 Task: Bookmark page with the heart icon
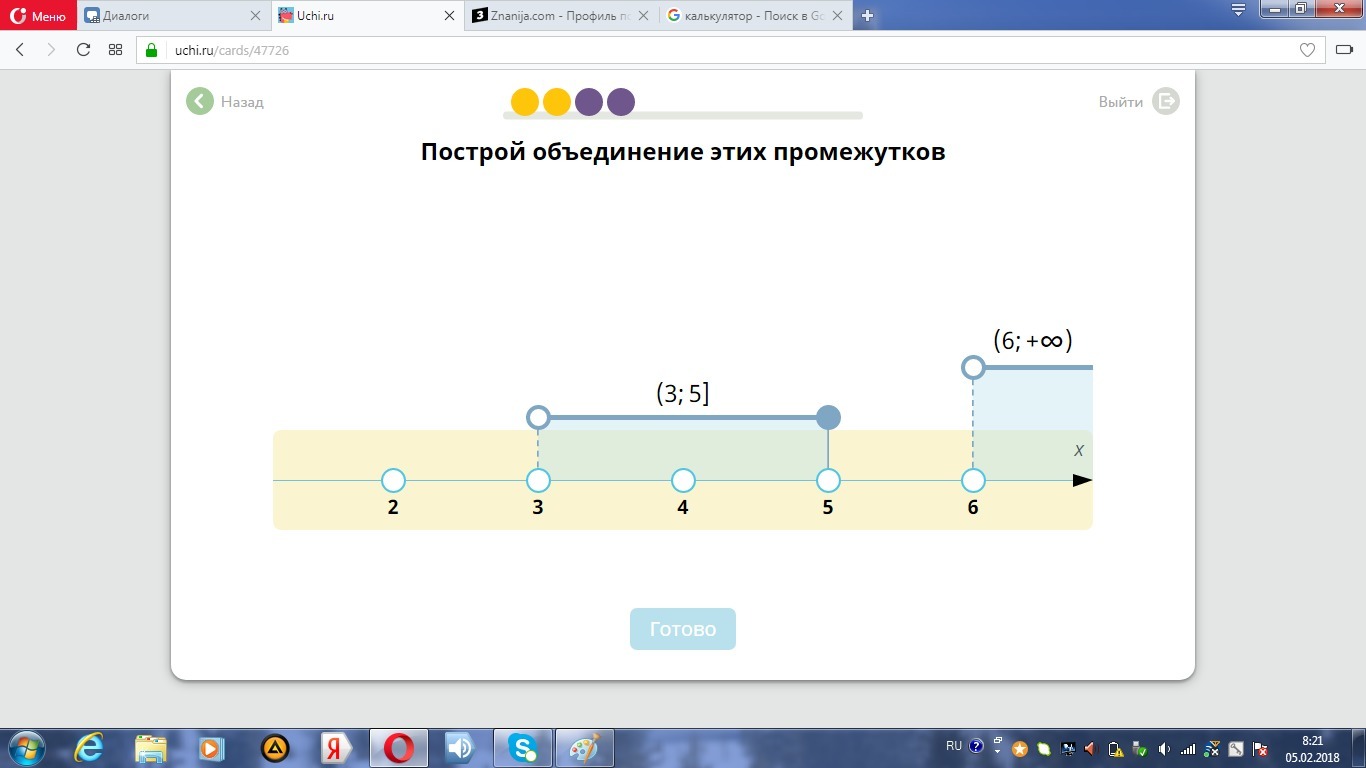(1307, 50)
